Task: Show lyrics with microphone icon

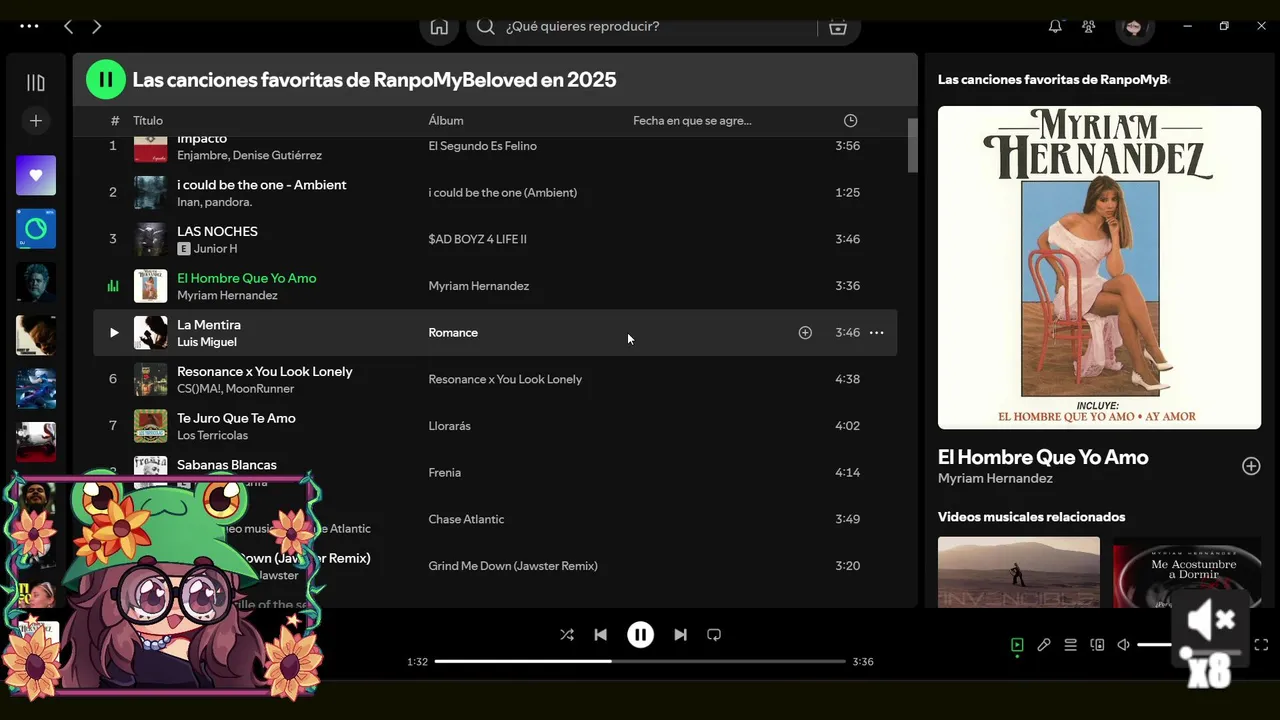Action: (1044, 645)
